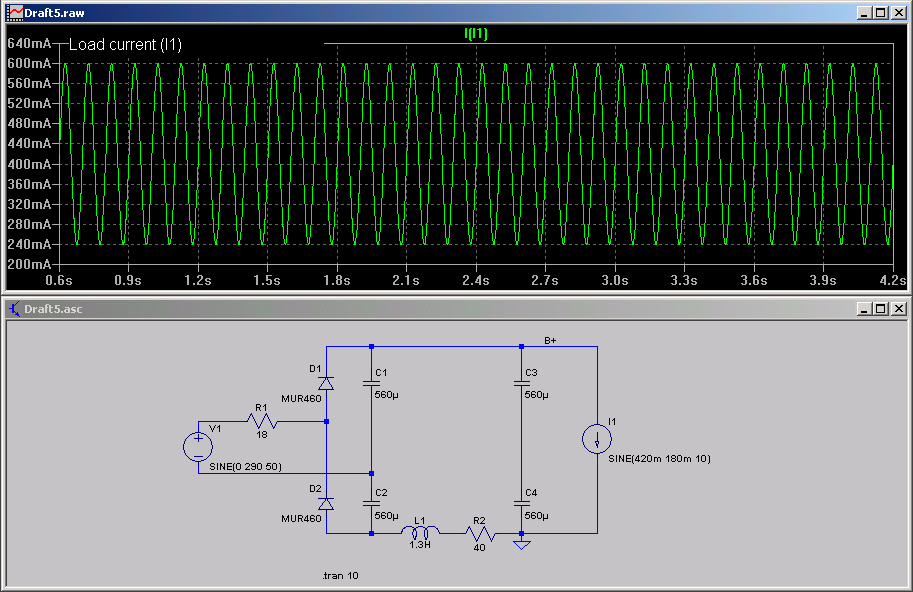The image size is (913, 592).
Task: Select capacitor C4 symbol
Action: coord(522,504)
